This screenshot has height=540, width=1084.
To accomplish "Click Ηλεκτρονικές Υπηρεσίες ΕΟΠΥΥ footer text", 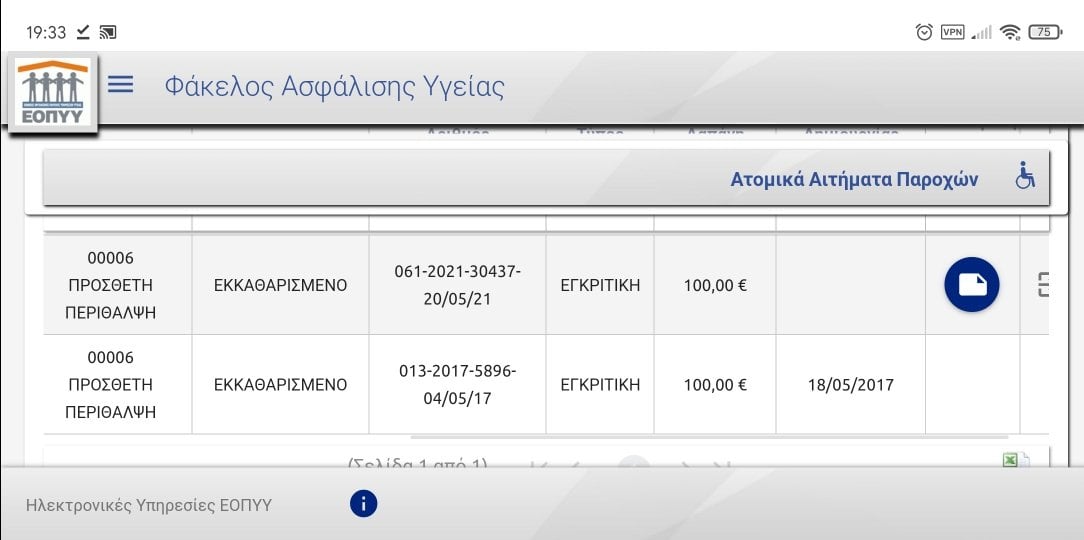I will (149, 505).
